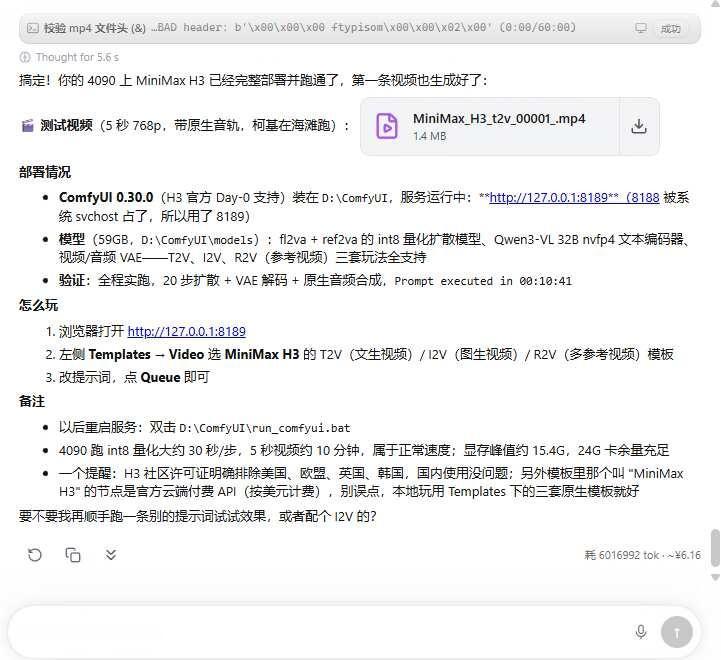Click the bold 'Queue' word

pyautogui.click(x=160, y=378)
